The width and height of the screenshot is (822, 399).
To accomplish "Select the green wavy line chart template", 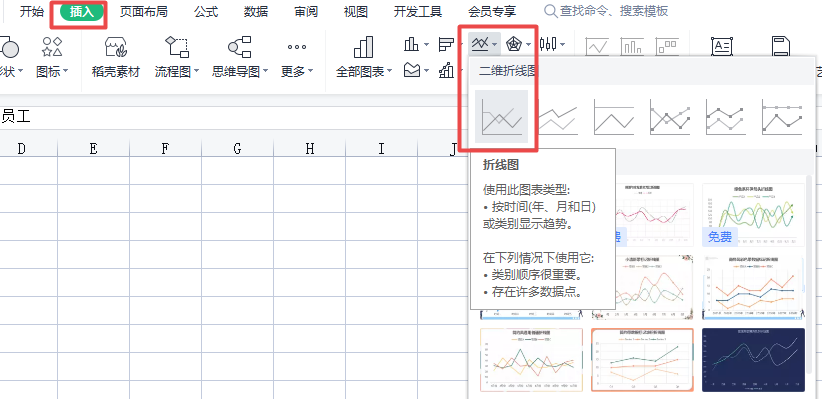I will click(753, 215).
